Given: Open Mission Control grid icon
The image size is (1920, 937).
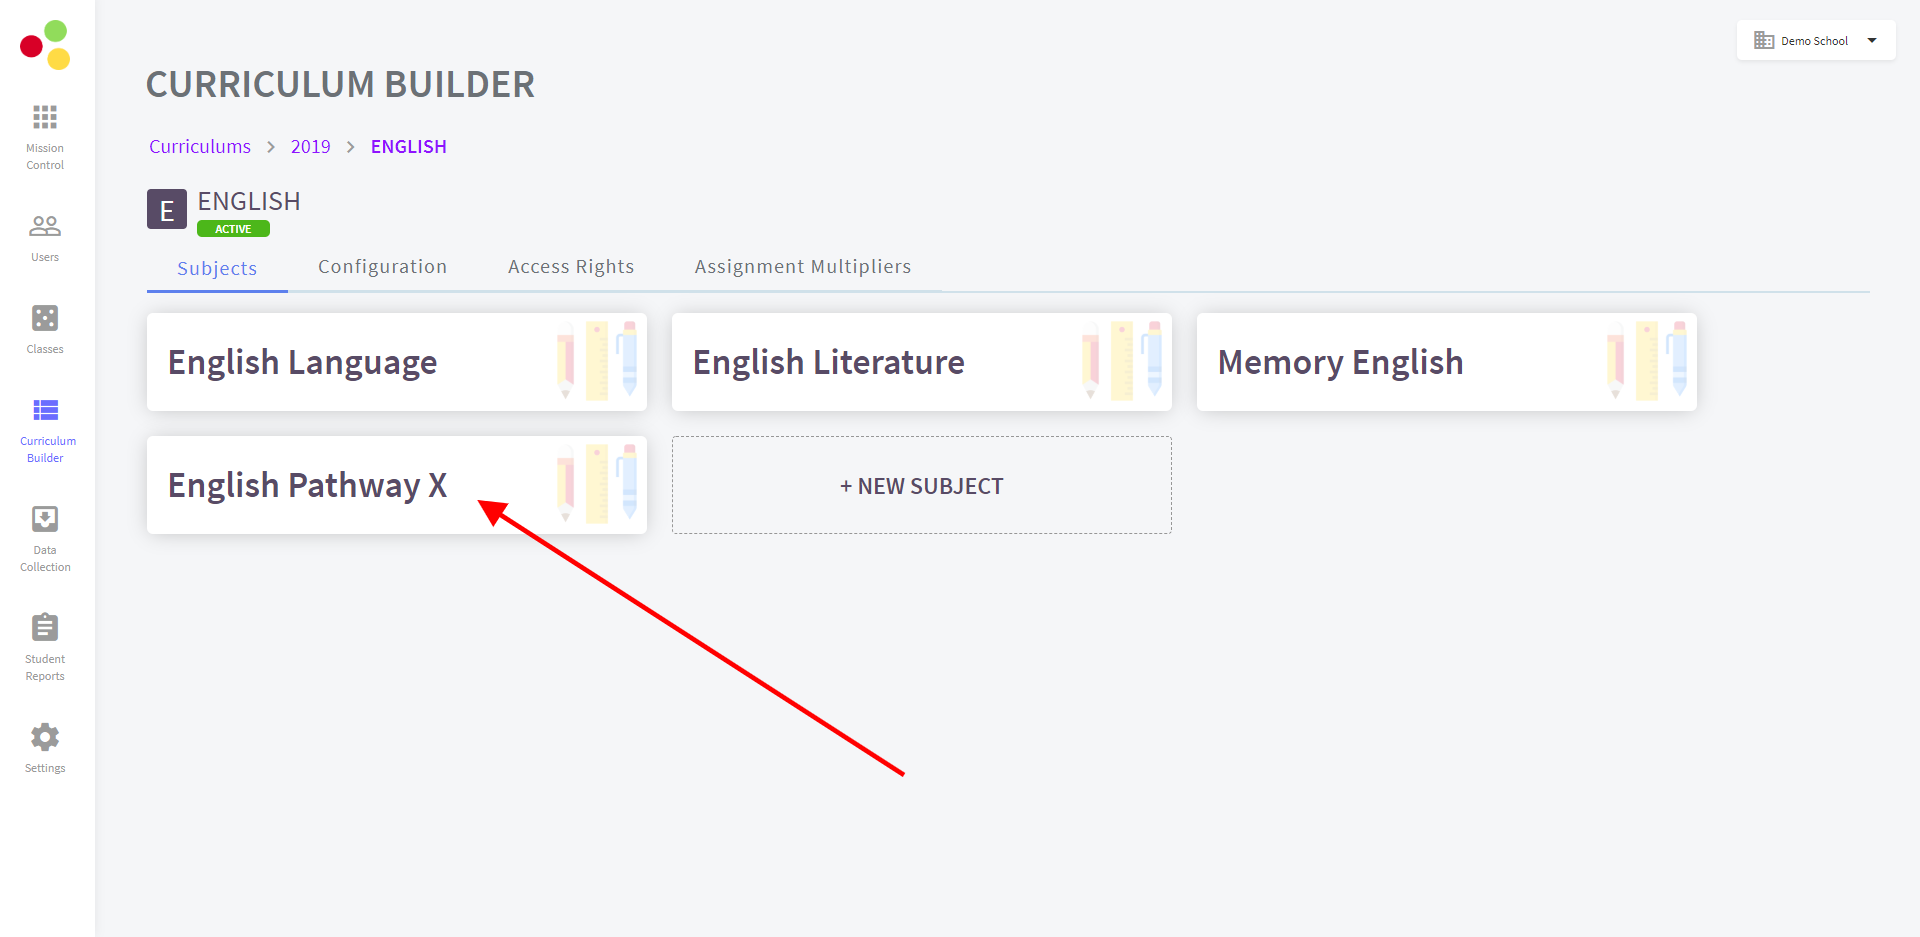Looking at the screenshot, I should click(x=45, y=118).
